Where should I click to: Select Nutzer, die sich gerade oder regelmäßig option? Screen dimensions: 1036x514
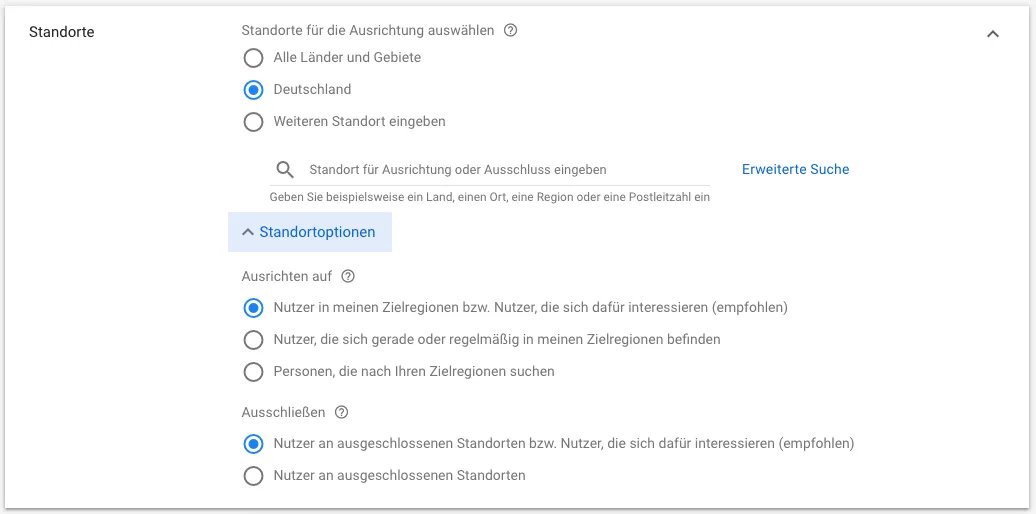[253, 340]
